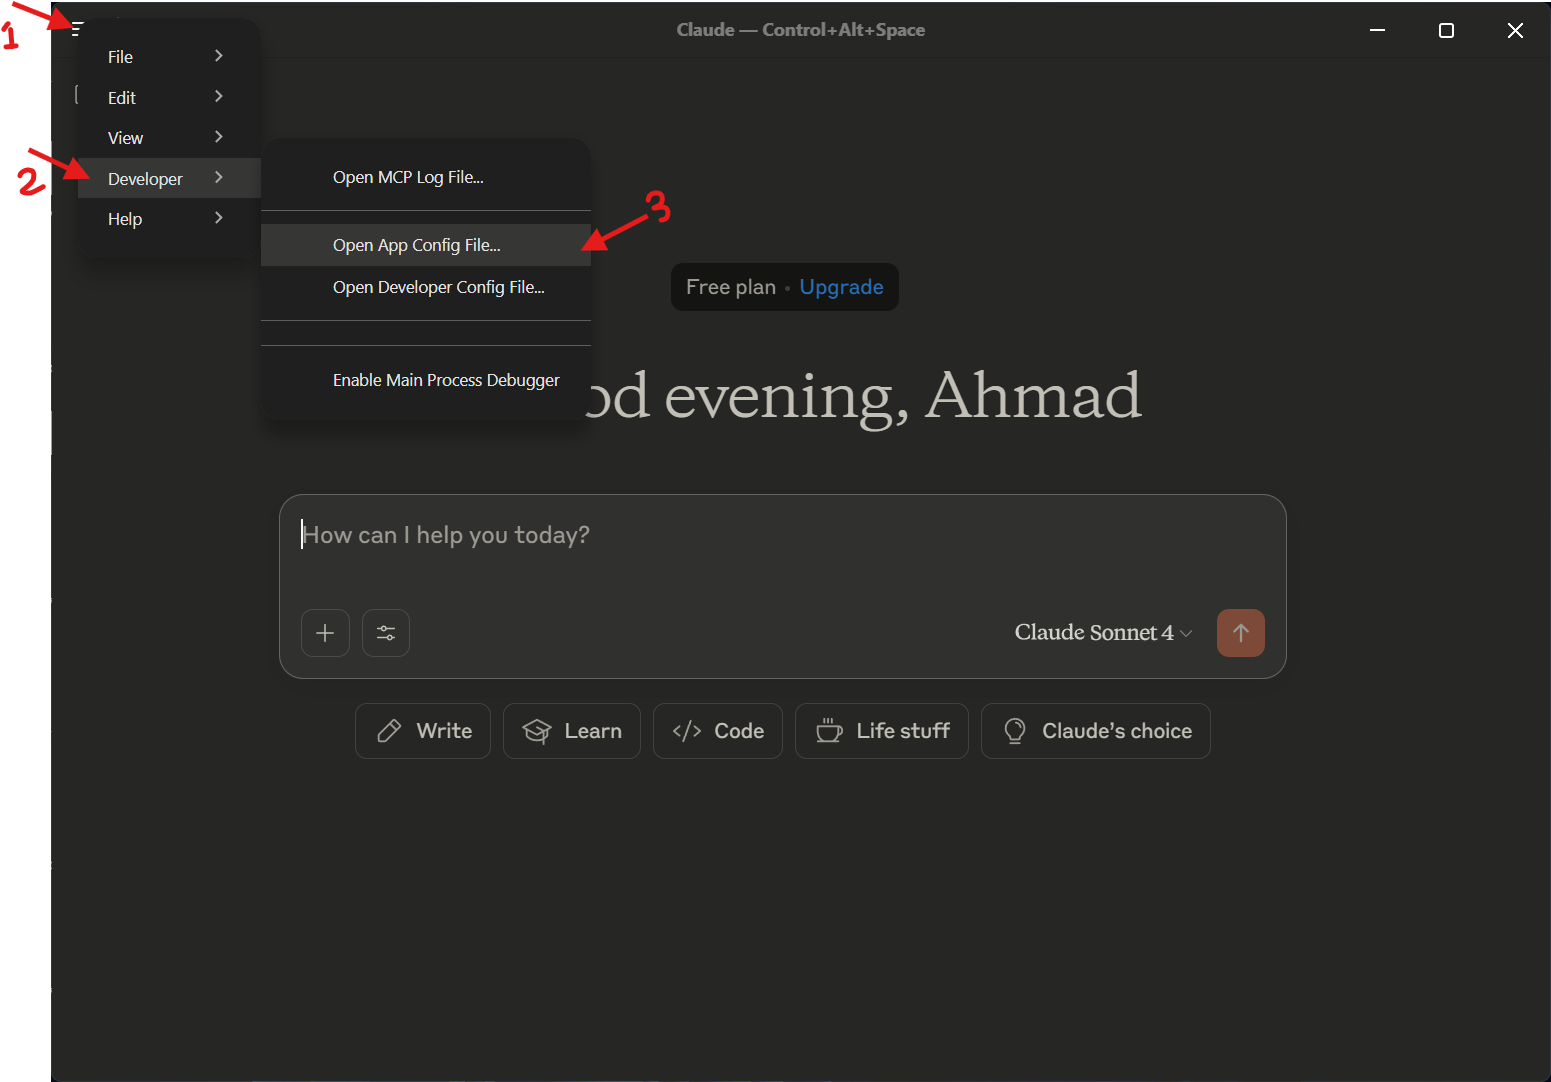This screenshot has height=1082, width=1551.
Task: Expand Help submenu chevron
Action: click(219, 218)
